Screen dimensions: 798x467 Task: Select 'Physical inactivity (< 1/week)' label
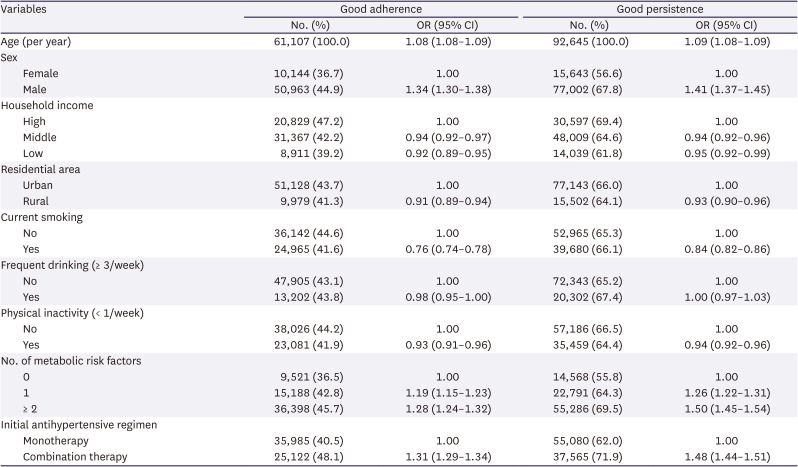pyautogui.click(x=72, y=313)
